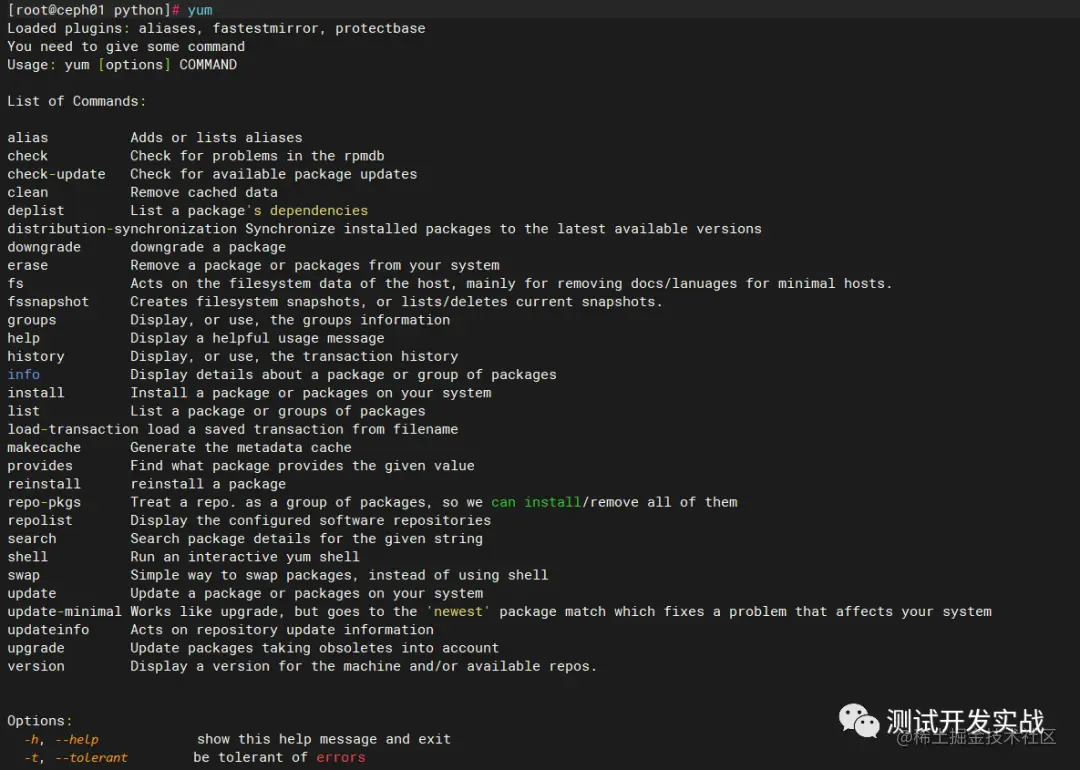Select the 'fssnapshot' command text

[x=48, y=302]
